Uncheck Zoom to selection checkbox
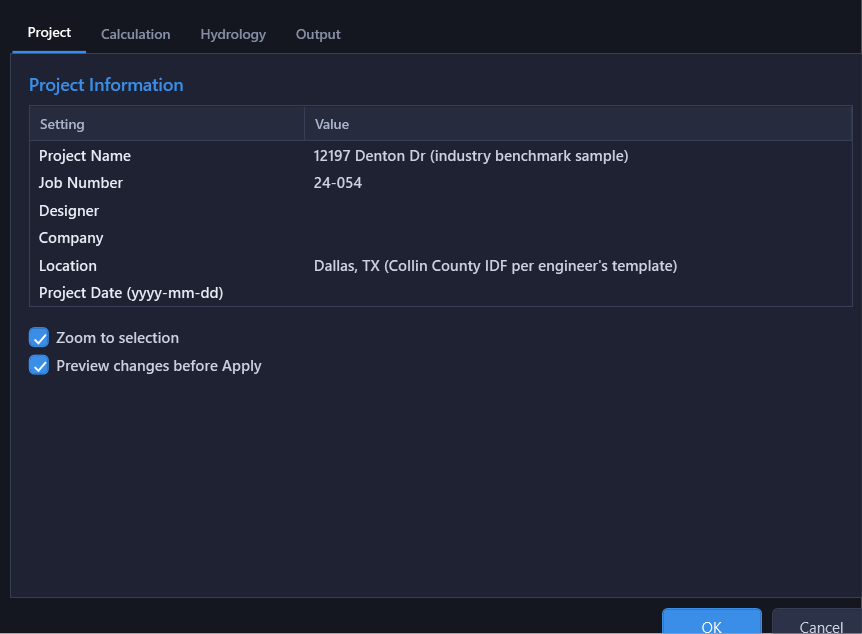This screenshot has width=862, height=634. 39,338
